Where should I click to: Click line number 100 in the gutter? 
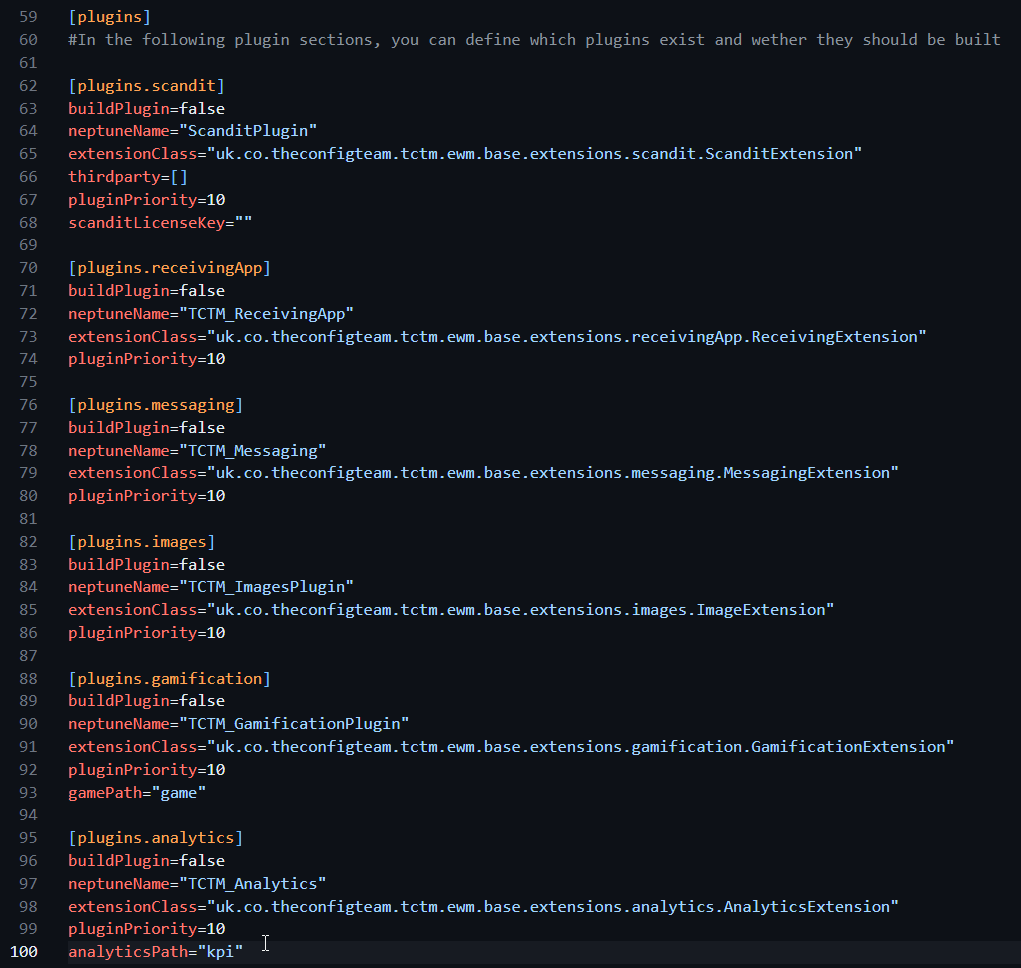(24, 952)
